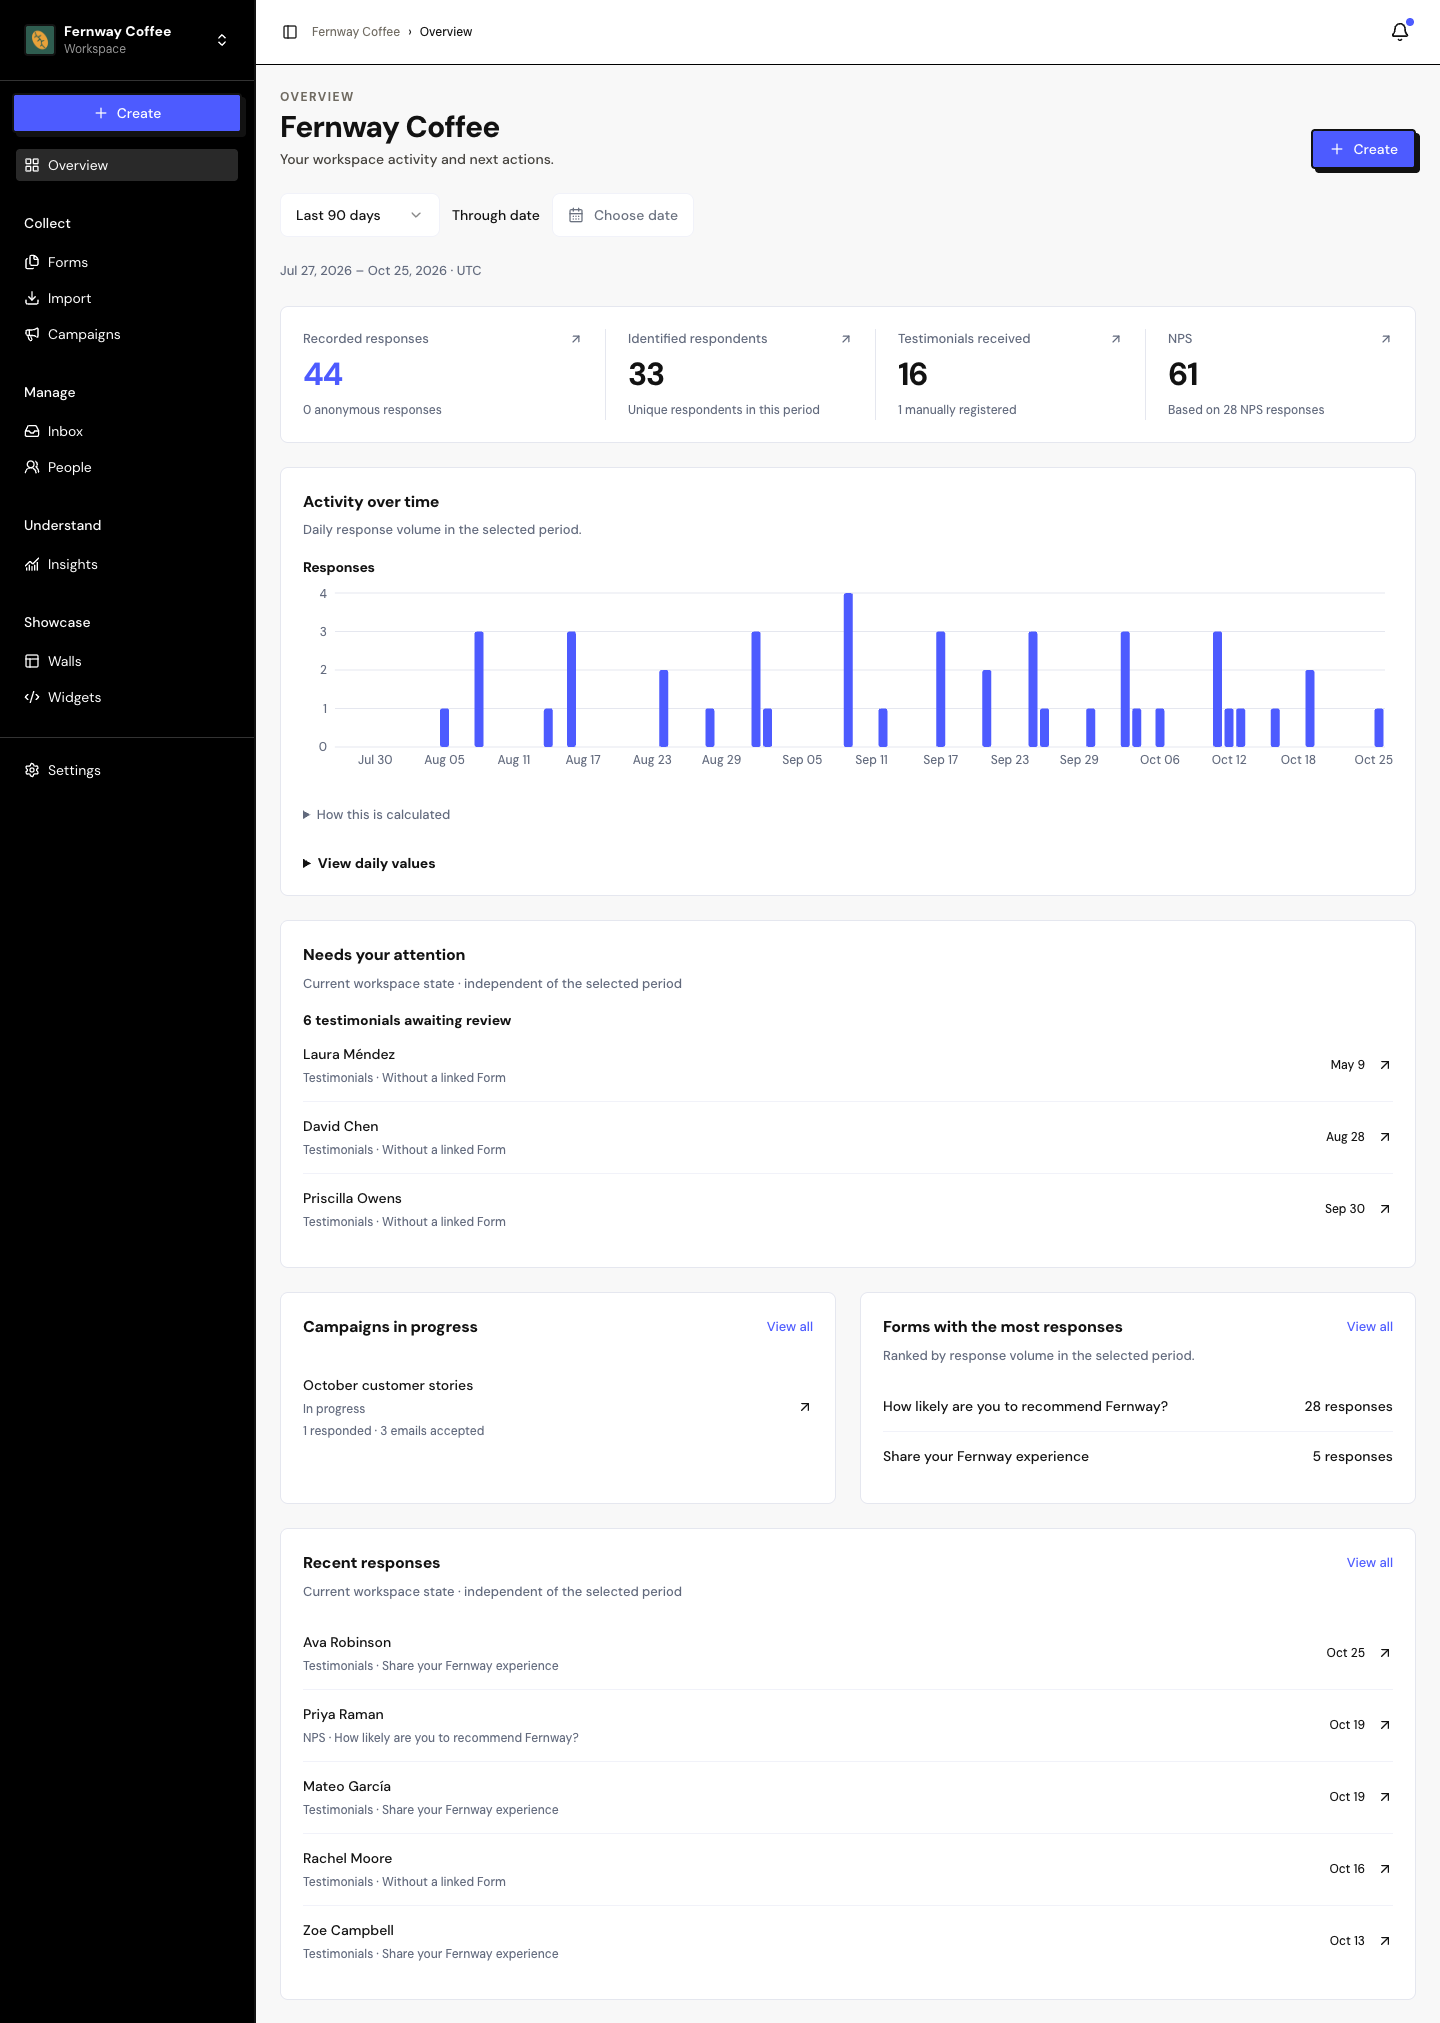Click the sidebar Create button
The height and width of the screenshot is (2023, 1440).
tap(127, 113)
